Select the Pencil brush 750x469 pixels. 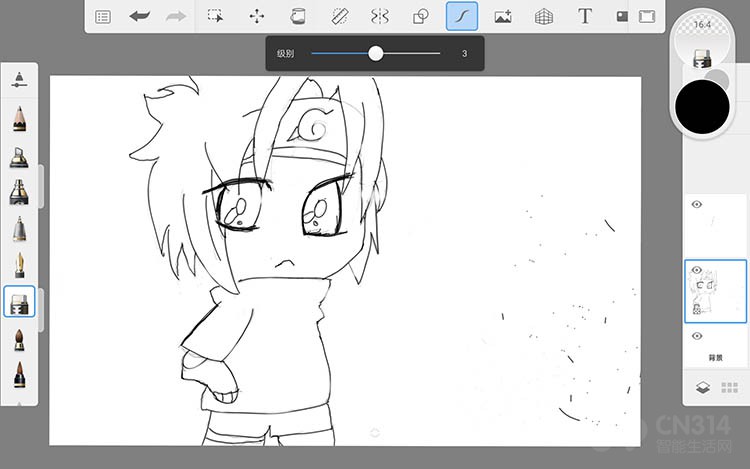tap(19, 119)
